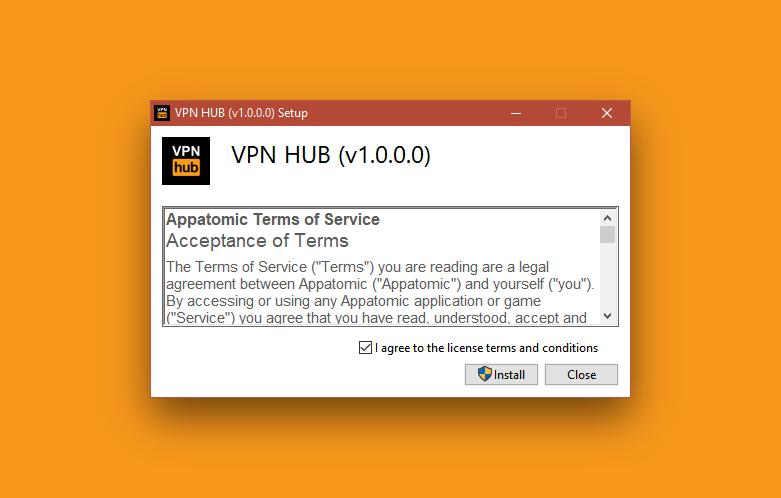781x498 pixels.
Task: Minimize the VPN HUB Setup window
Action: (516, 113)
